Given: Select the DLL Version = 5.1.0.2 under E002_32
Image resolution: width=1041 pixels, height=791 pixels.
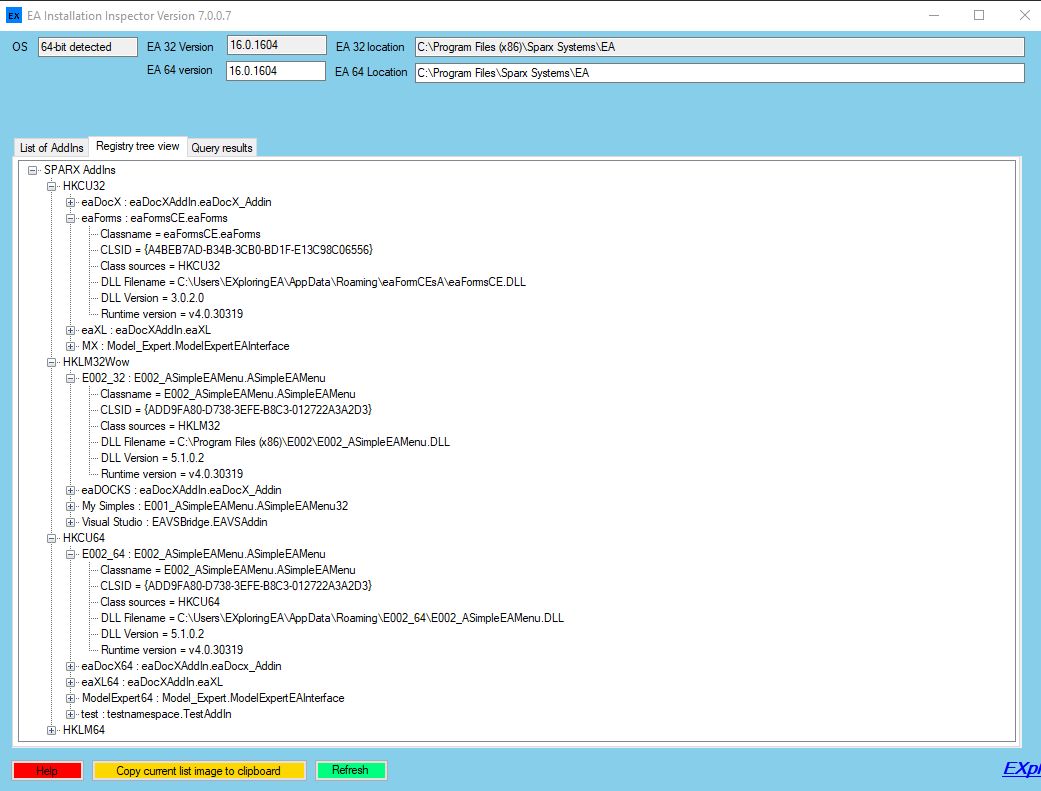Looking at the screenshot, I should pyautogui.click(x=152, y=458).
